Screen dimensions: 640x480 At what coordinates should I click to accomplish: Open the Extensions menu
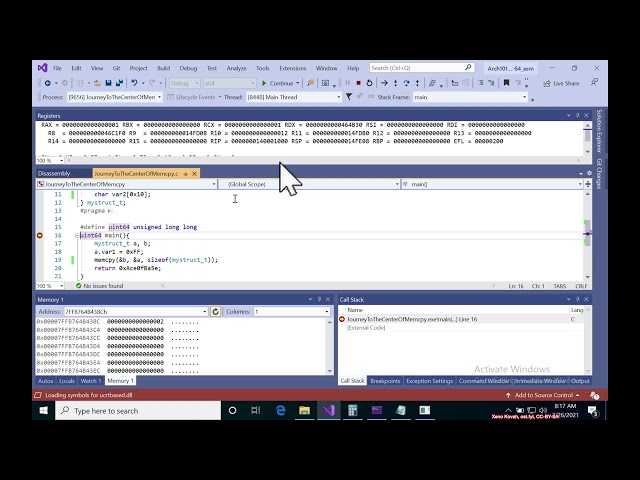pos(293,68)
